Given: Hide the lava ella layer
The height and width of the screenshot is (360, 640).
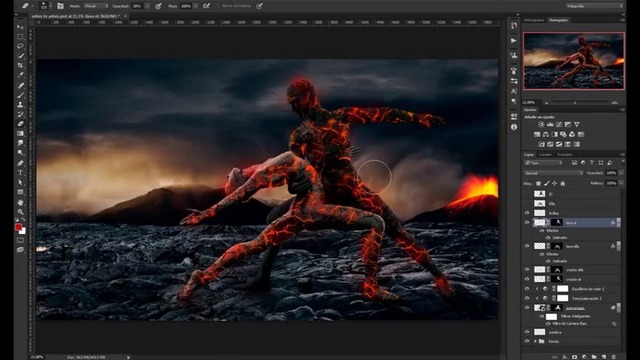Looking at the screenshot, I should coord(527,246).
